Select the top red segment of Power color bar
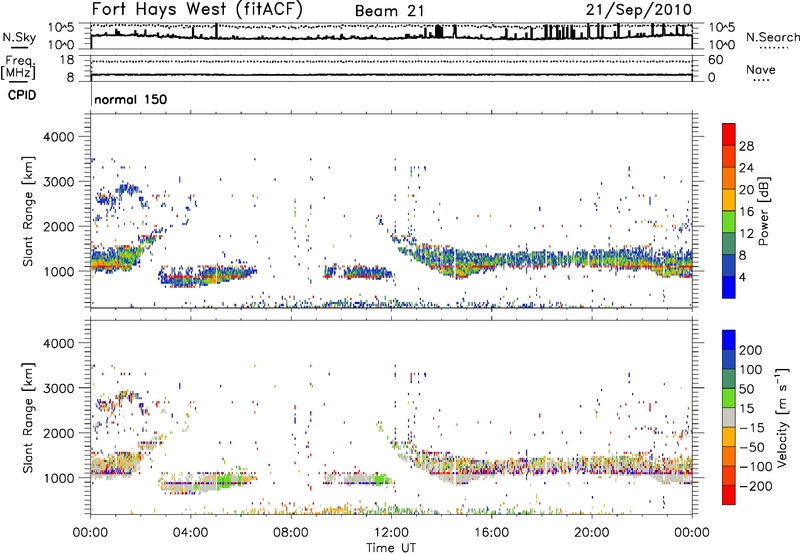 click(x=729, y=135)
